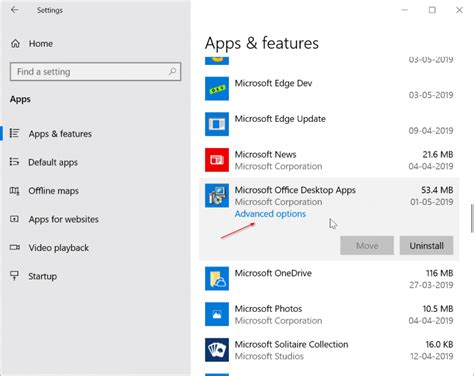Click the Microsoft Edge Update app icon
Viewport: 474px width, 376px height.
click(217, 124)
